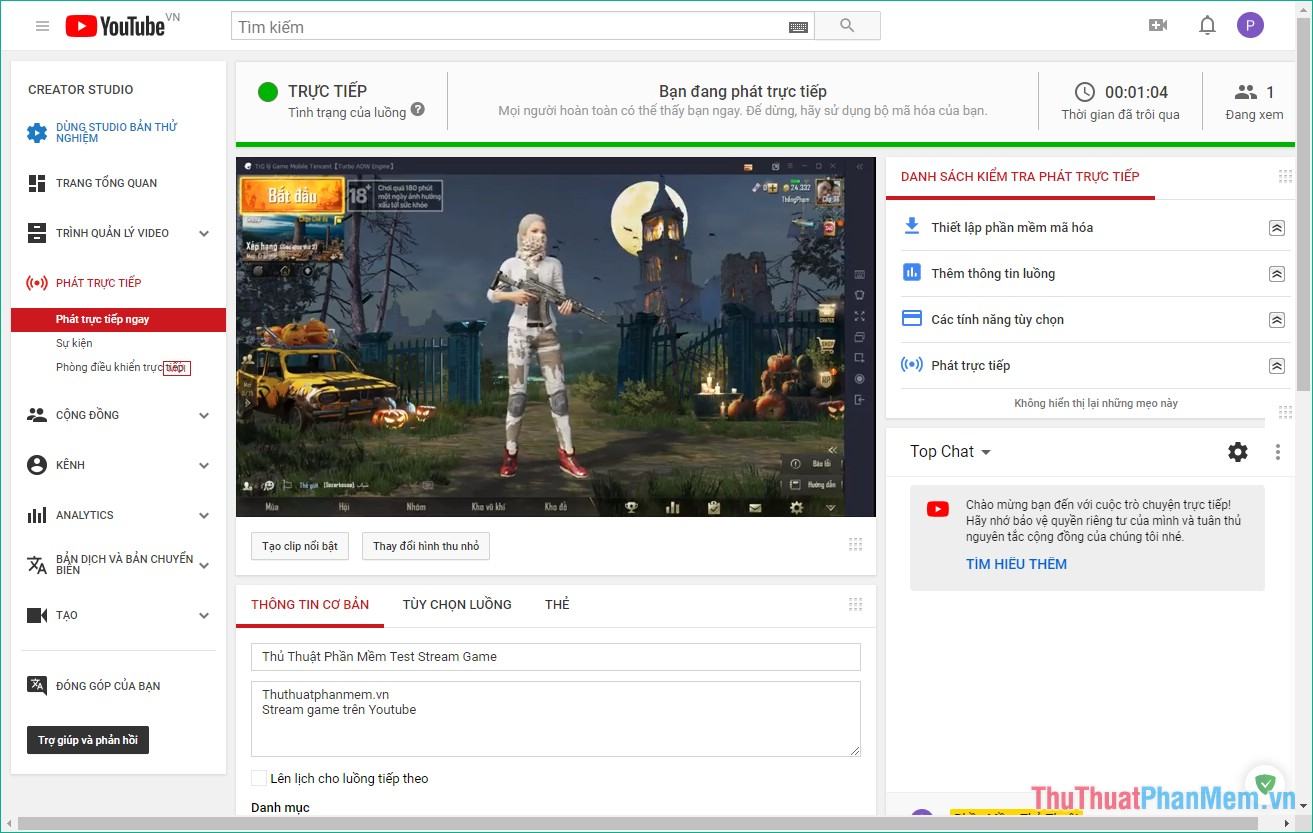Expand the Tạo section
The image size is (1313, 833).
coord(204,616)
